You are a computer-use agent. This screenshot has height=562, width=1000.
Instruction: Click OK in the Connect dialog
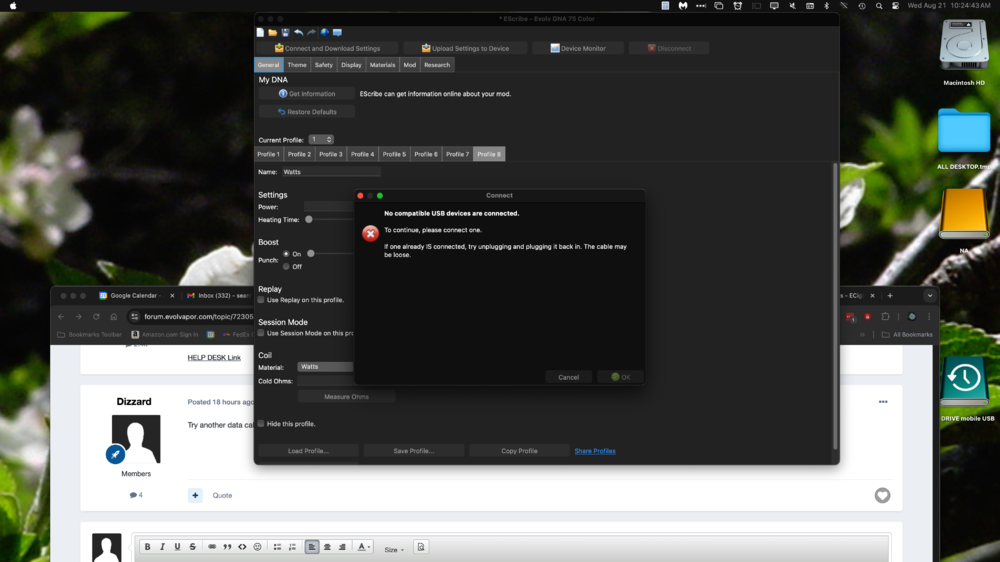(x=621, y=377)
